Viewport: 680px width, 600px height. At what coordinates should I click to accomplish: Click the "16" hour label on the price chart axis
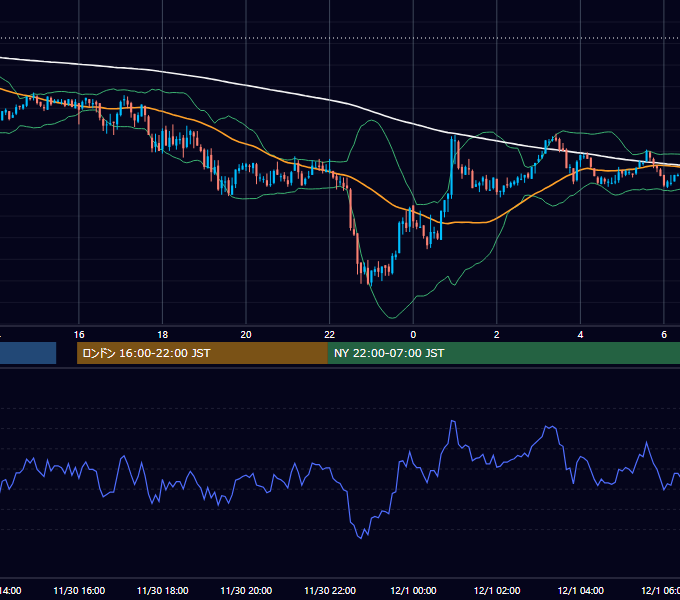[79, 335]
